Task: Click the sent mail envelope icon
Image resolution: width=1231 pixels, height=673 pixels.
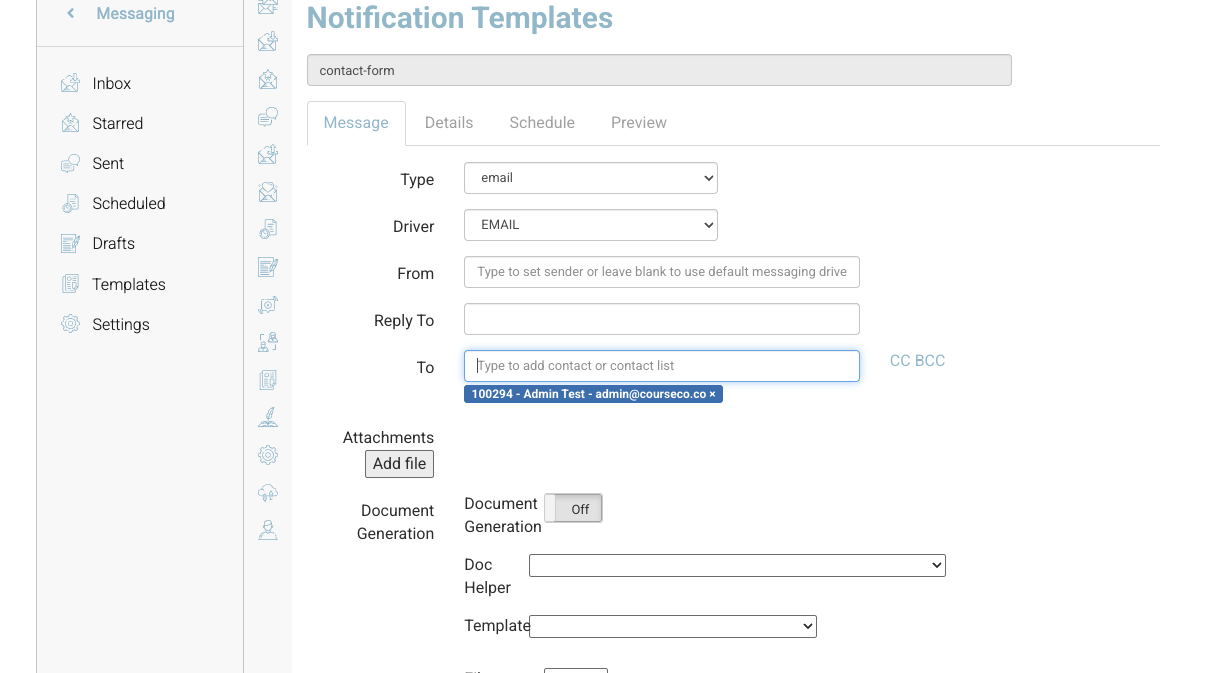Action: (267, 154)
